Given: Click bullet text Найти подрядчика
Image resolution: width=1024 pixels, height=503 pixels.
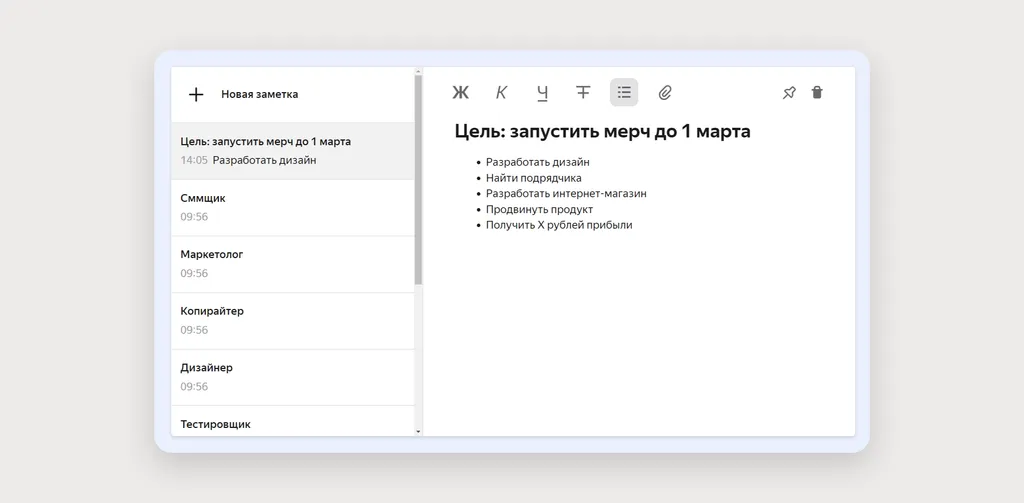Looking at the screenshot, I should (534, 178).
